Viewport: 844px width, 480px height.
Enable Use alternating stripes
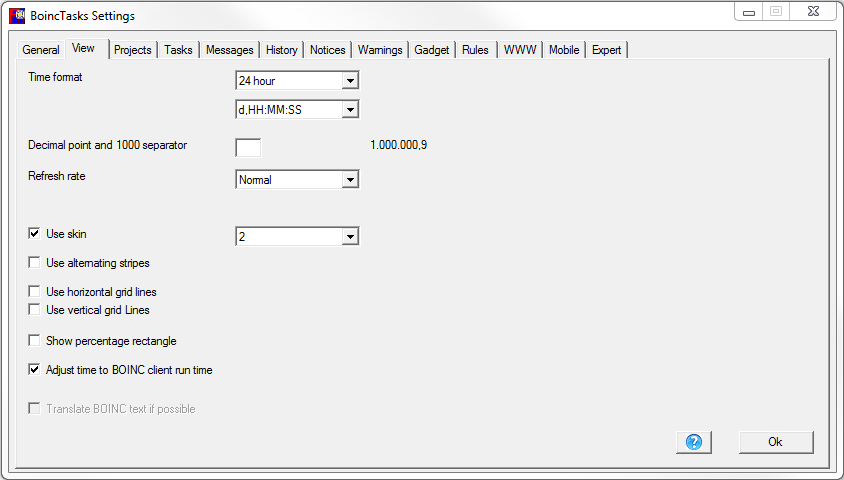(34, 263)
